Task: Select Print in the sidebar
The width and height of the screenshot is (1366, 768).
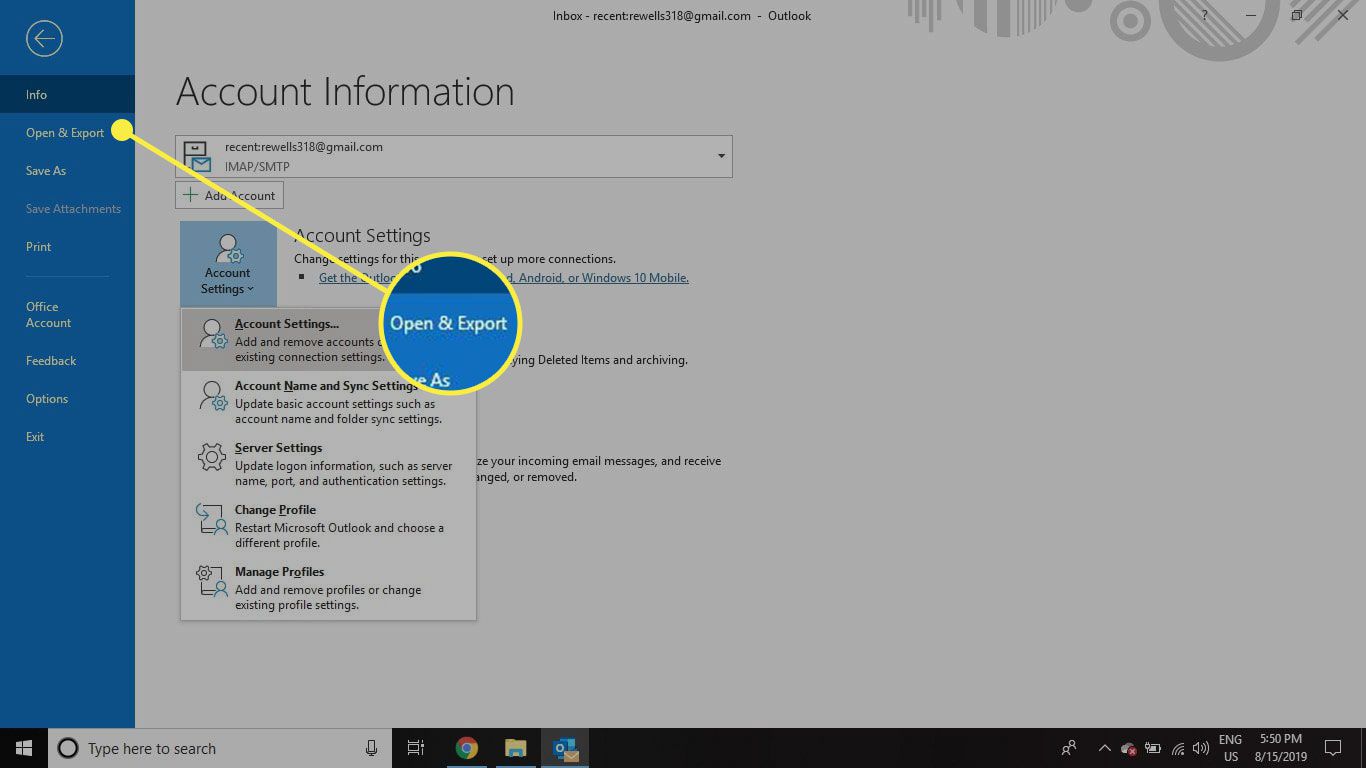Action: coord(67,246)
